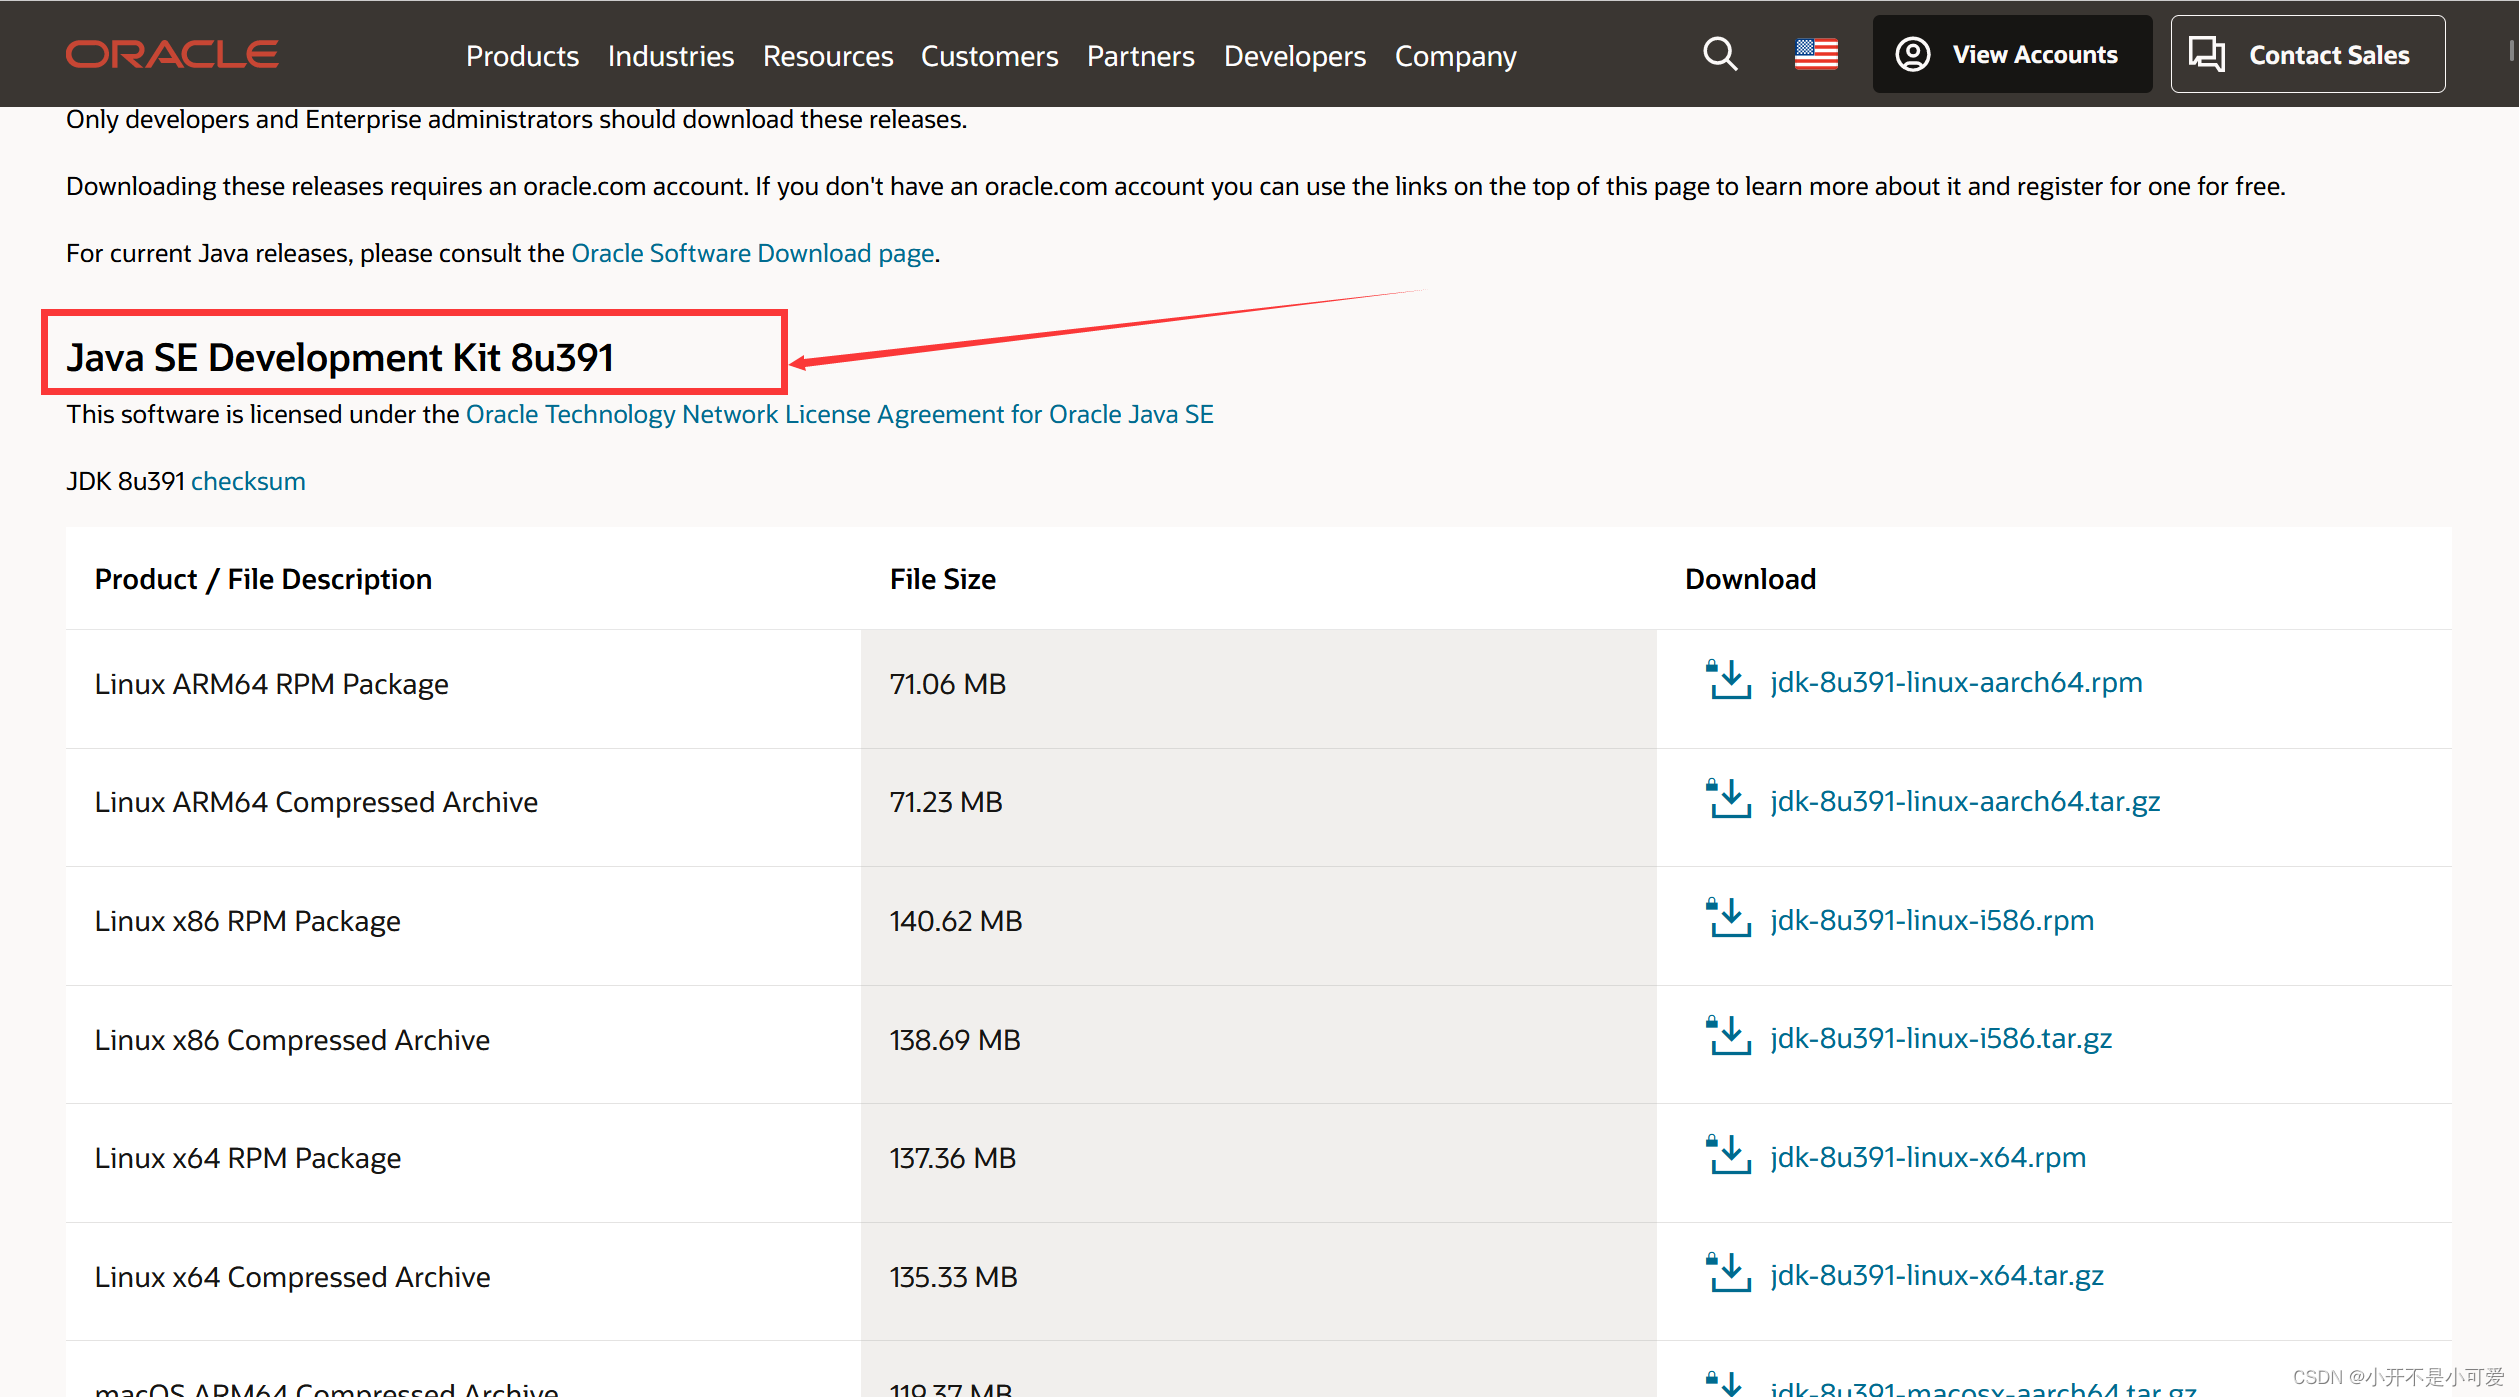Open the Oracle Software Download page link
The width and height of the screenshot is (2519, 1397).
[752, 253]
